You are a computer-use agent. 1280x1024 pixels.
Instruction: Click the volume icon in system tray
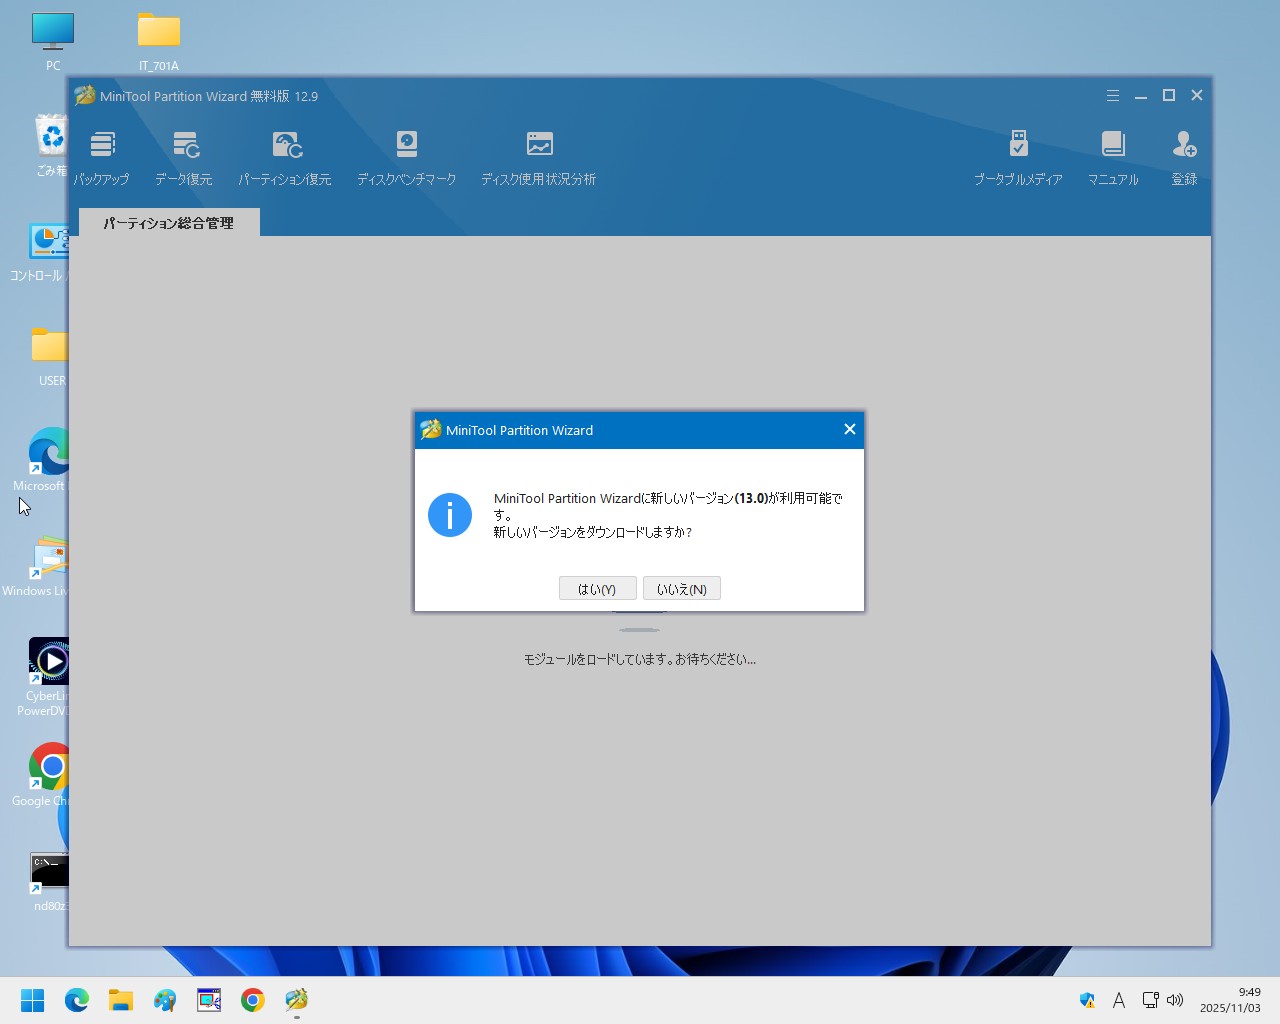1175,1000
